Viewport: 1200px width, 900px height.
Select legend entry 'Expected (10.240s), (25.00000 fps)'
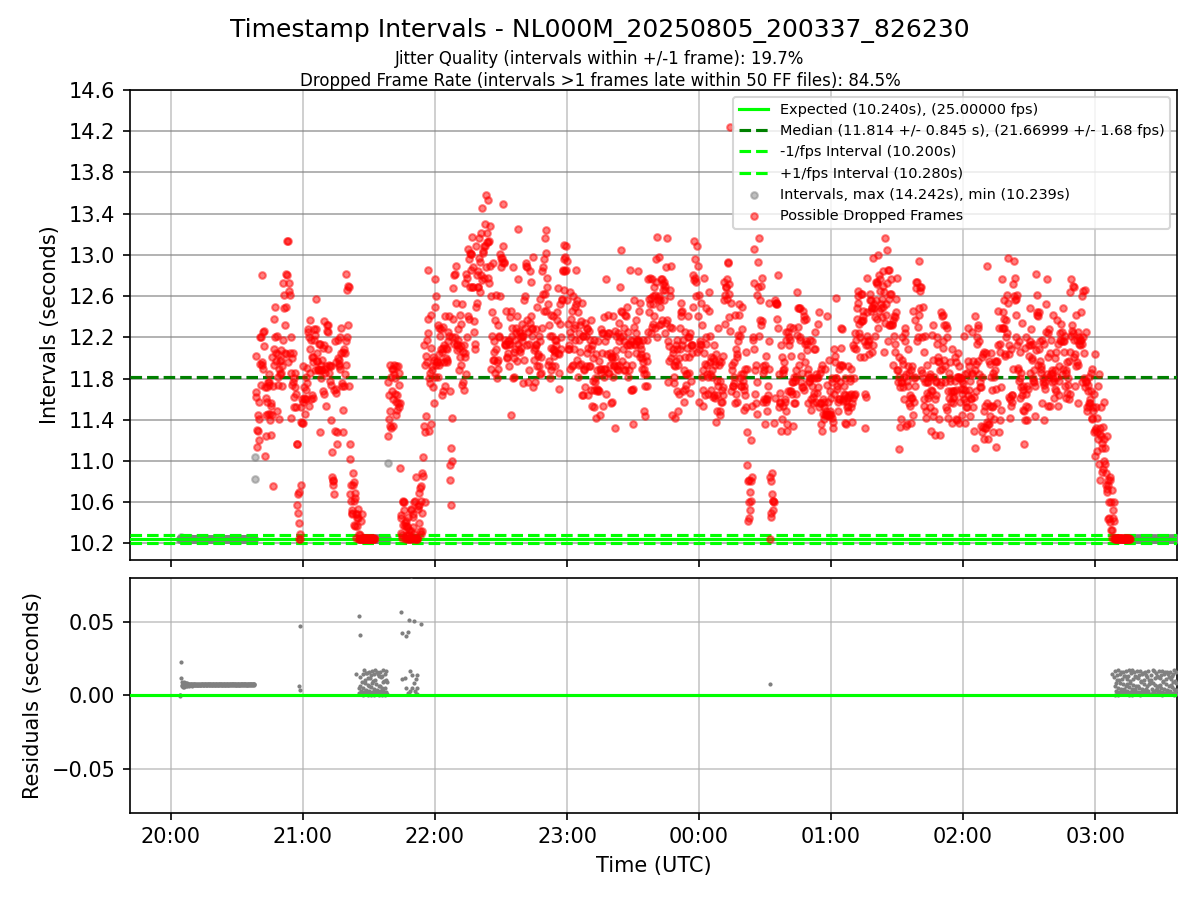pyautogui.click(x=909, y=109)
